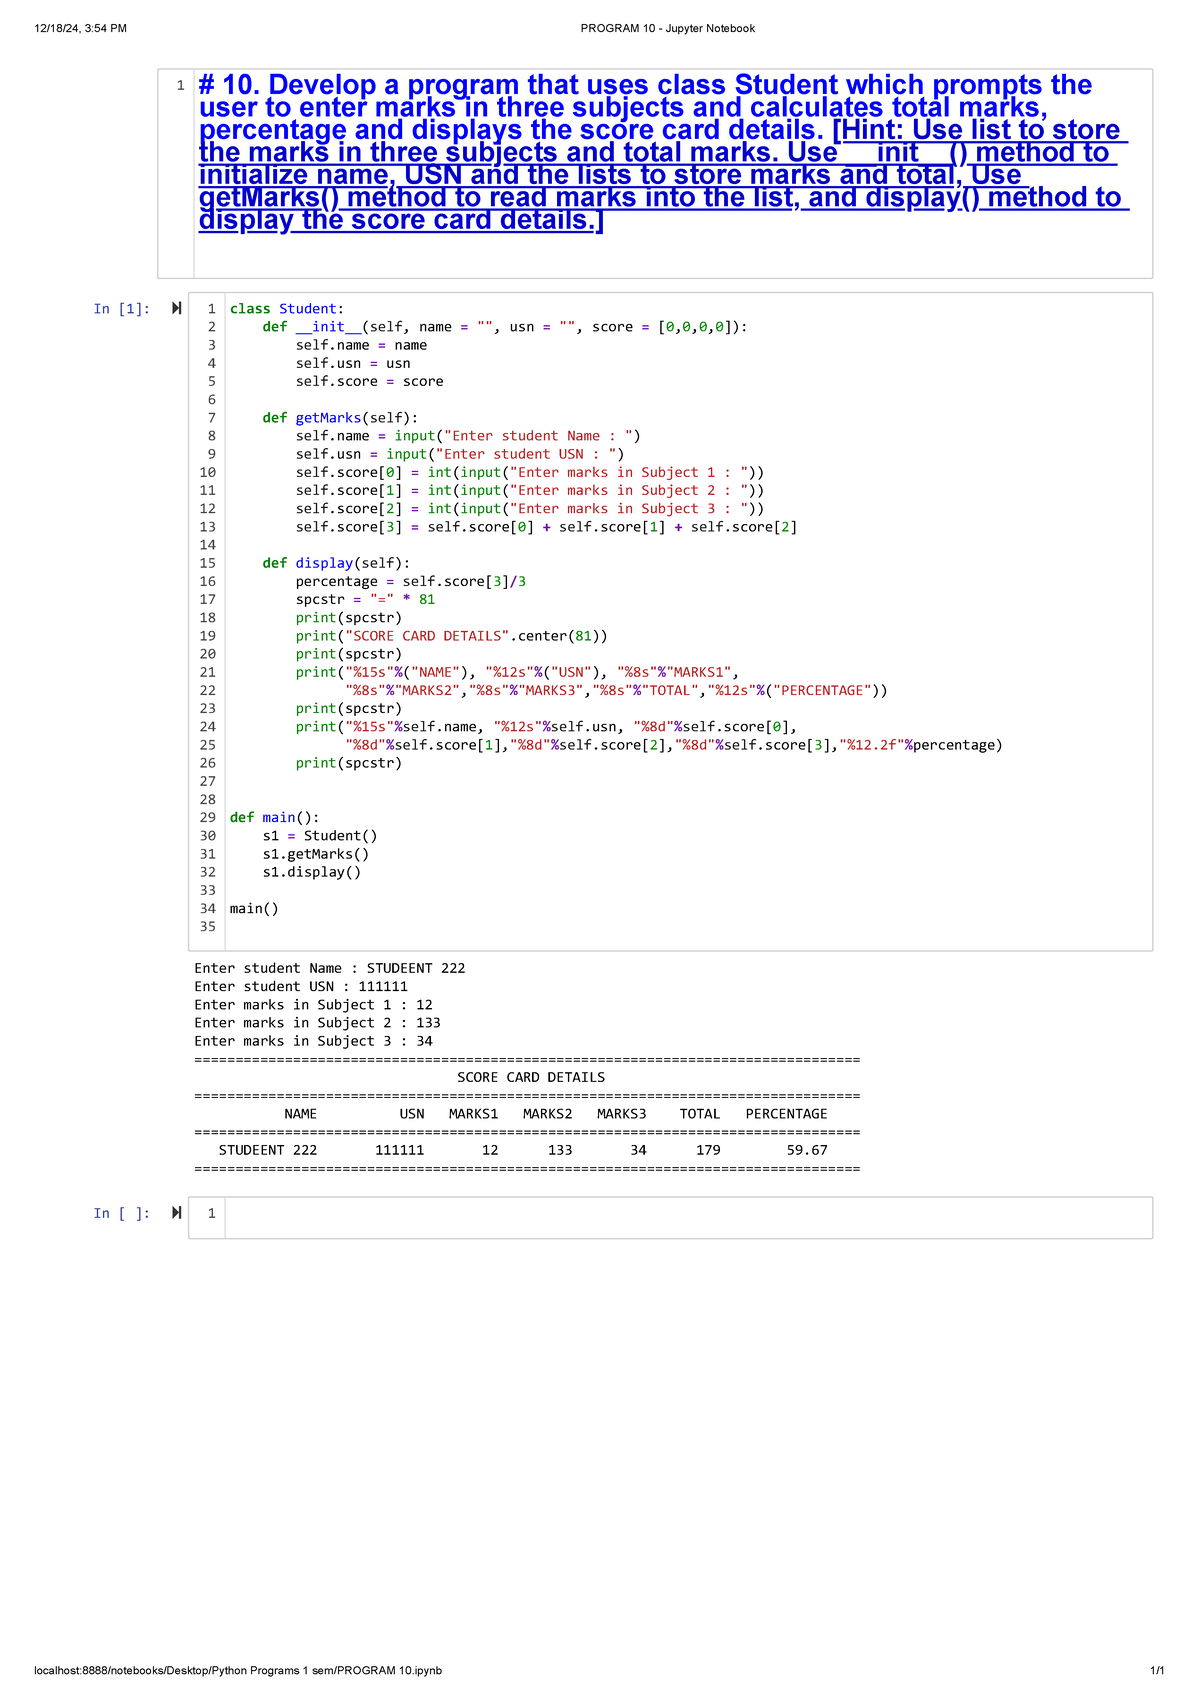The height and width of the screenshot is (1698, 1200).
Task: Click the 'self.score = score' line
Action: [x=369, y=381]
